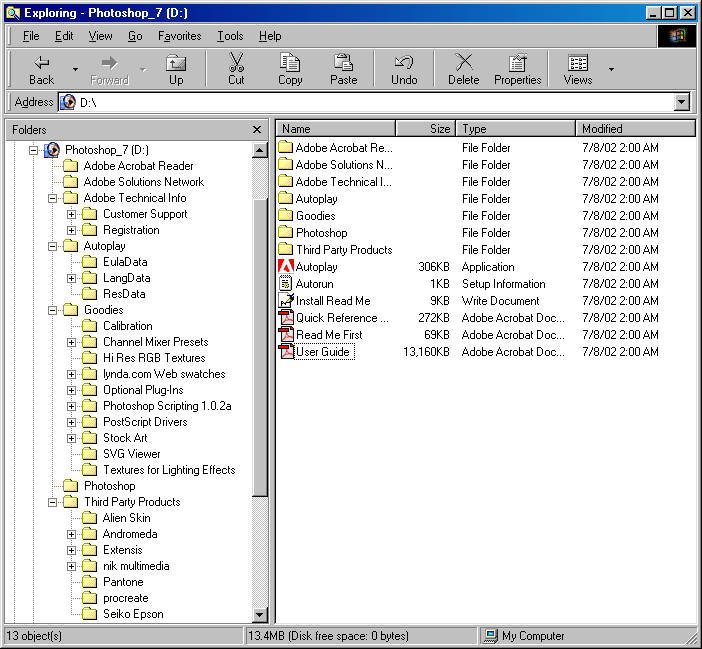
Task: Open the Go menu
Action: click(x=135, y=36)
